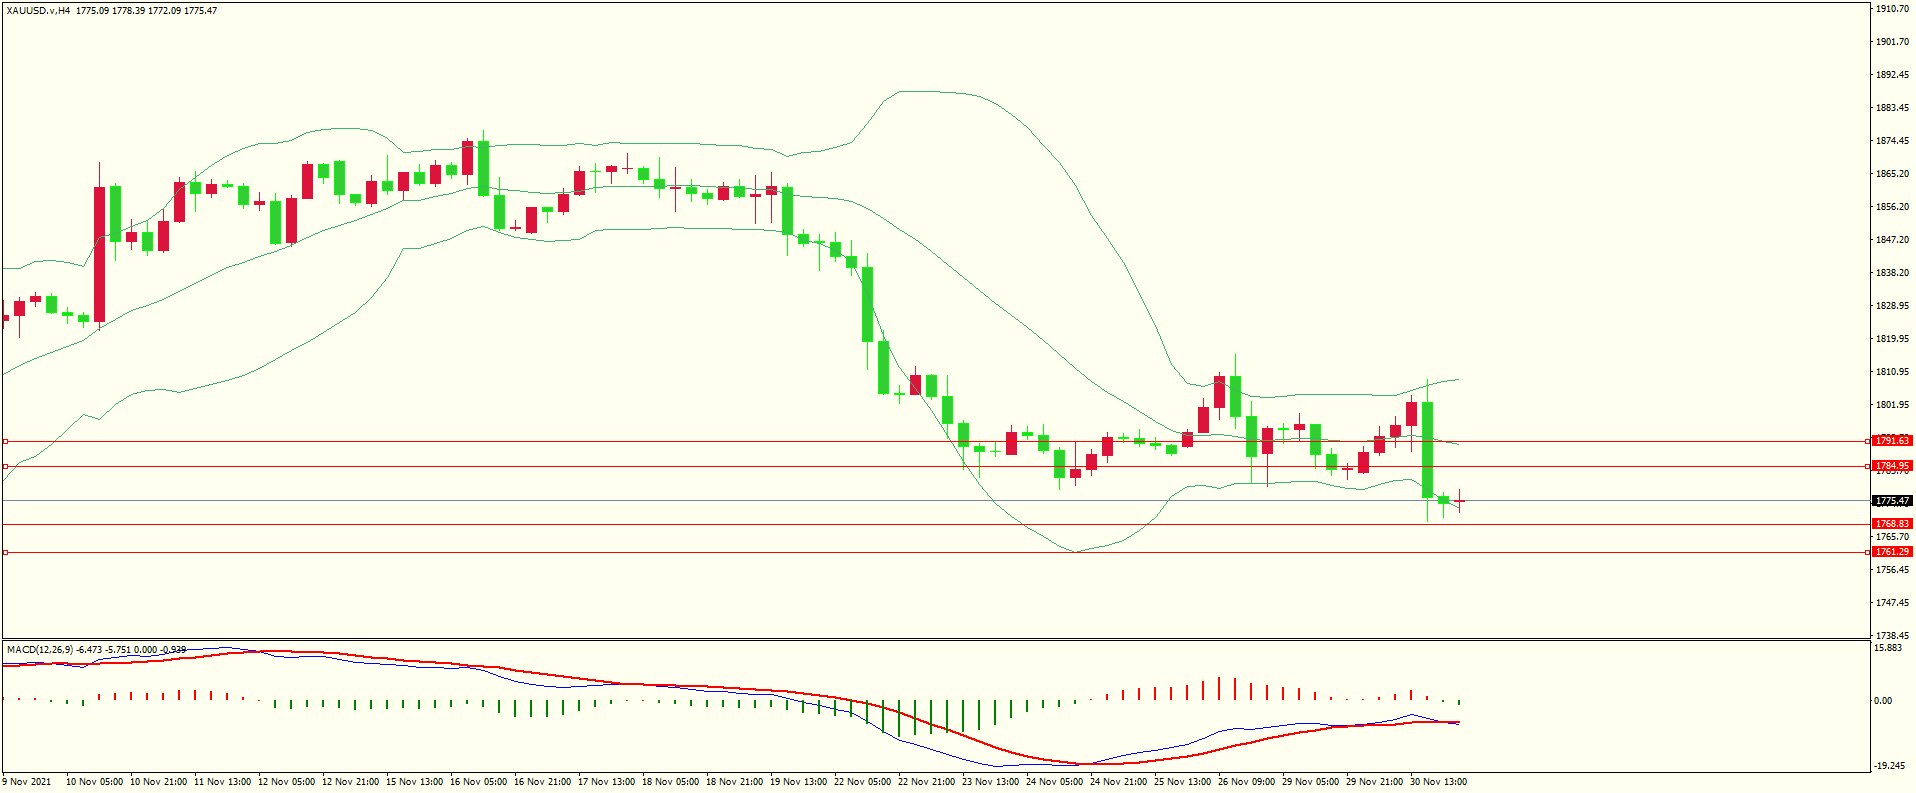Click the 30 Nov 13:00 time axis label

pyautogui.click(x=1438, y=782)
